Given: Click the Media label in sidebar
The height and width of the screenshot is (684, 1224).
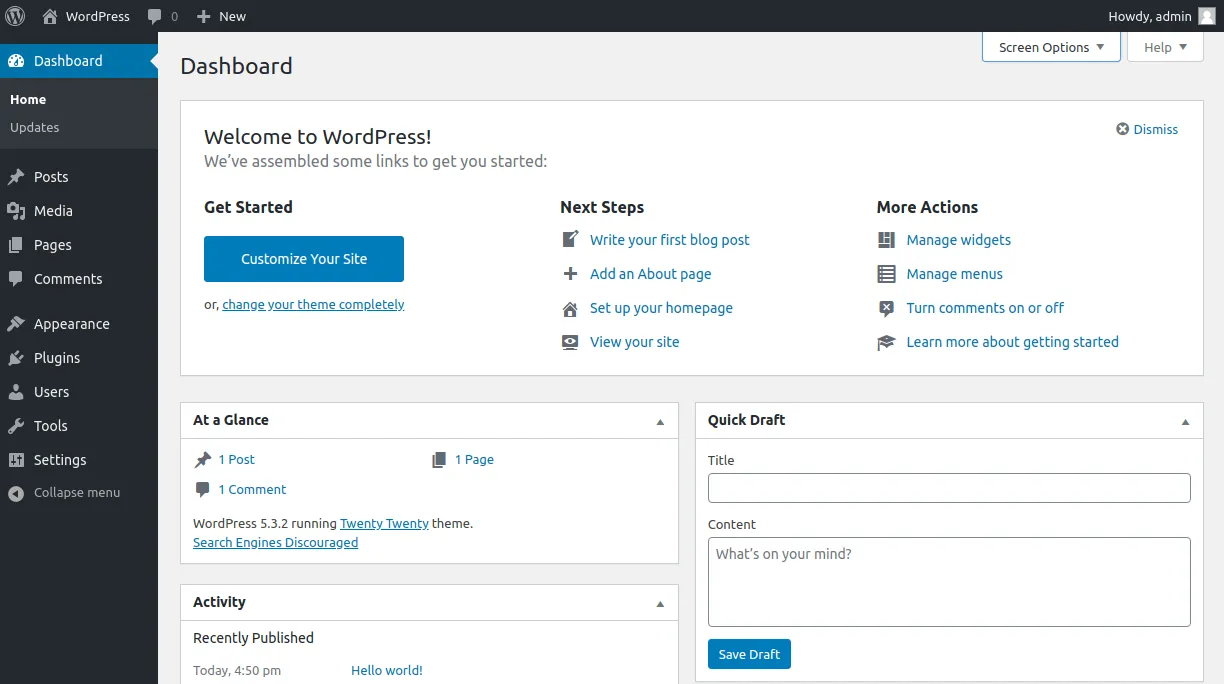Looking at the screenshot, I should point(53,211).
